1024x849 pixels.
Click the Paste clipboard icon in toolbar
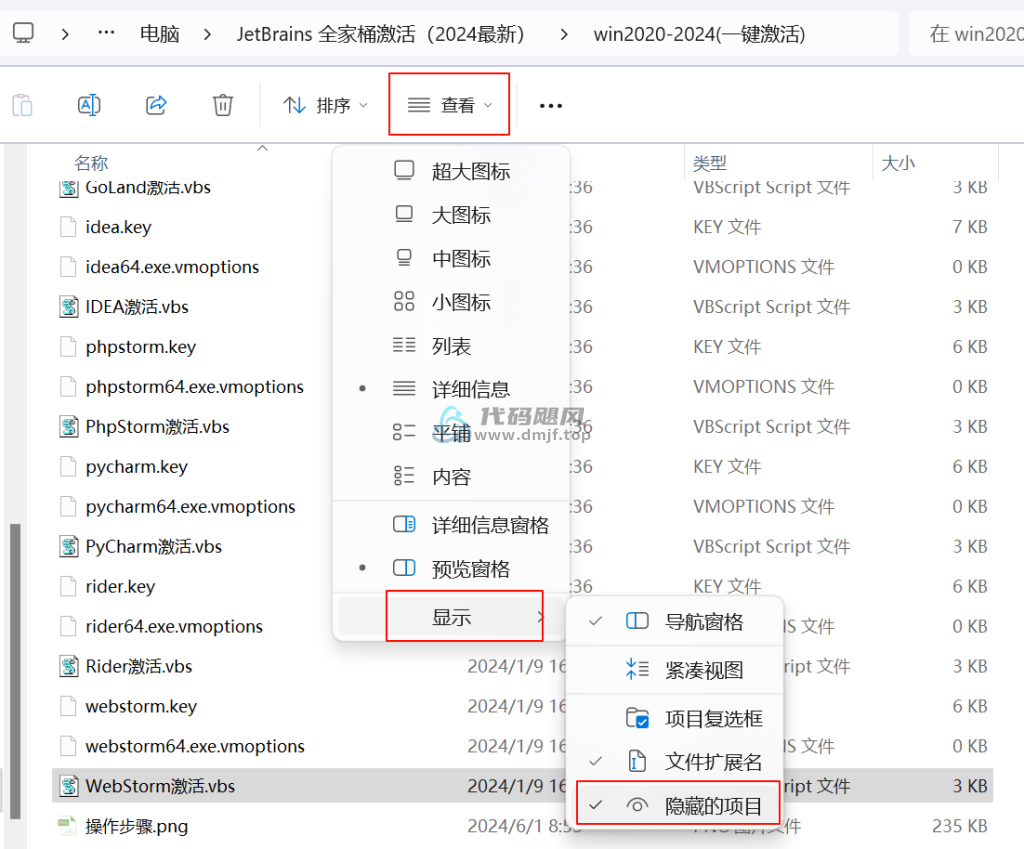tap(23, 105)
